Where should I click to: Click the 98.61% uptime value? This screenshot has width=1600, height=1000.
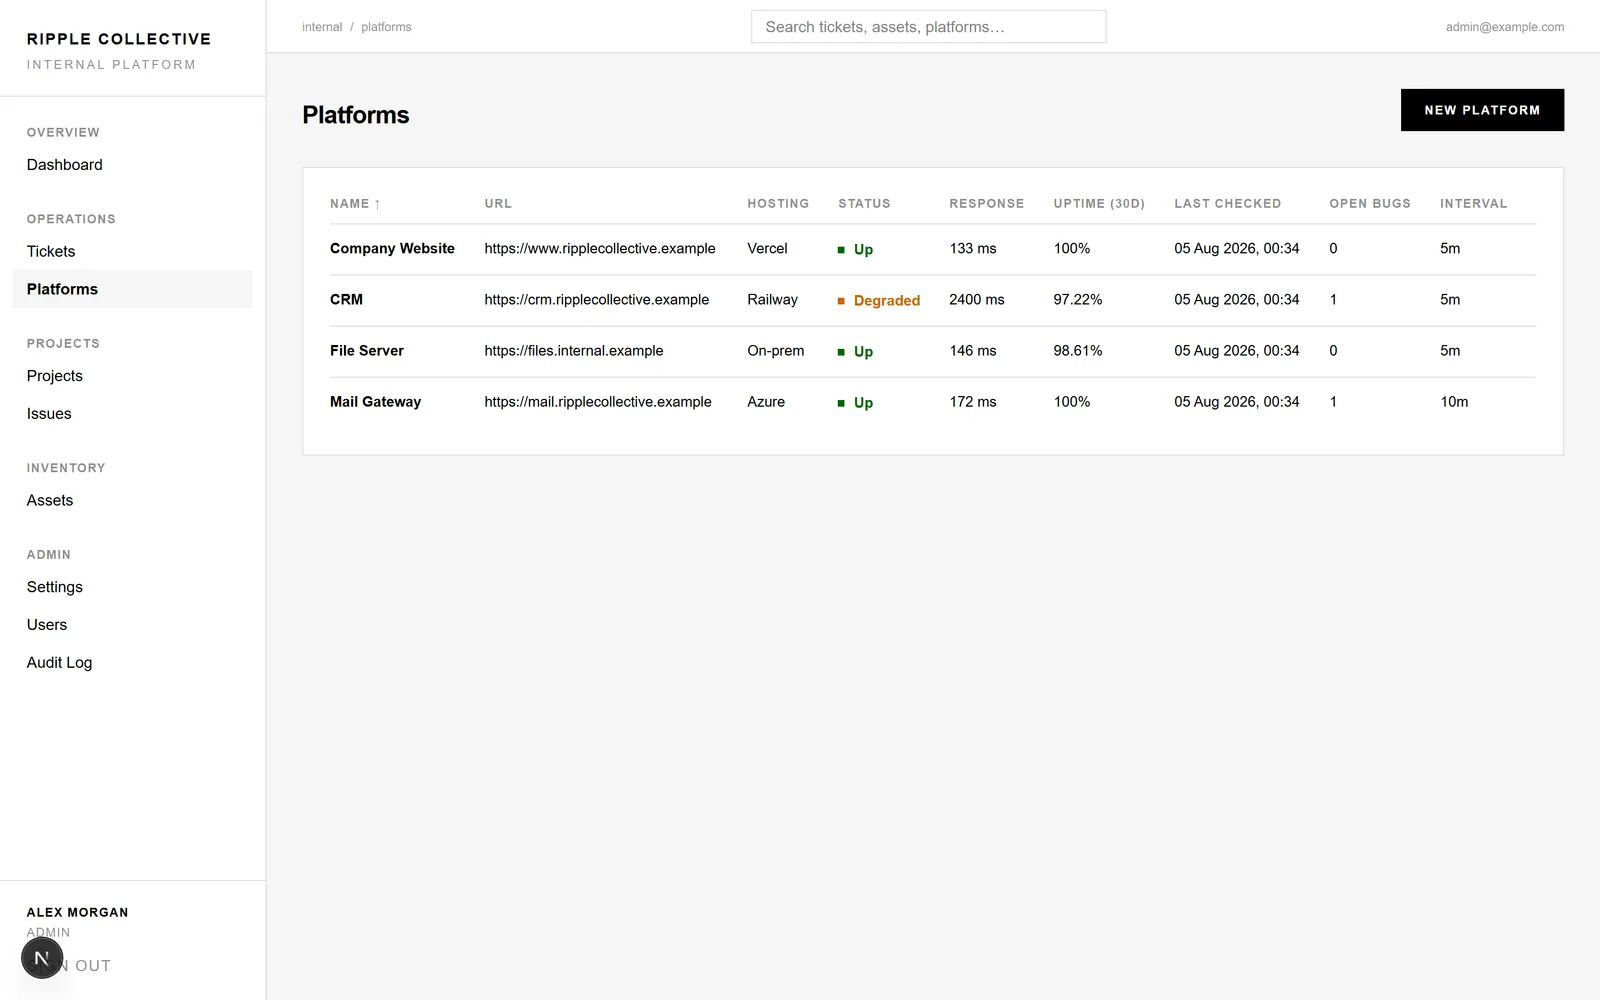pos(1078,351)
